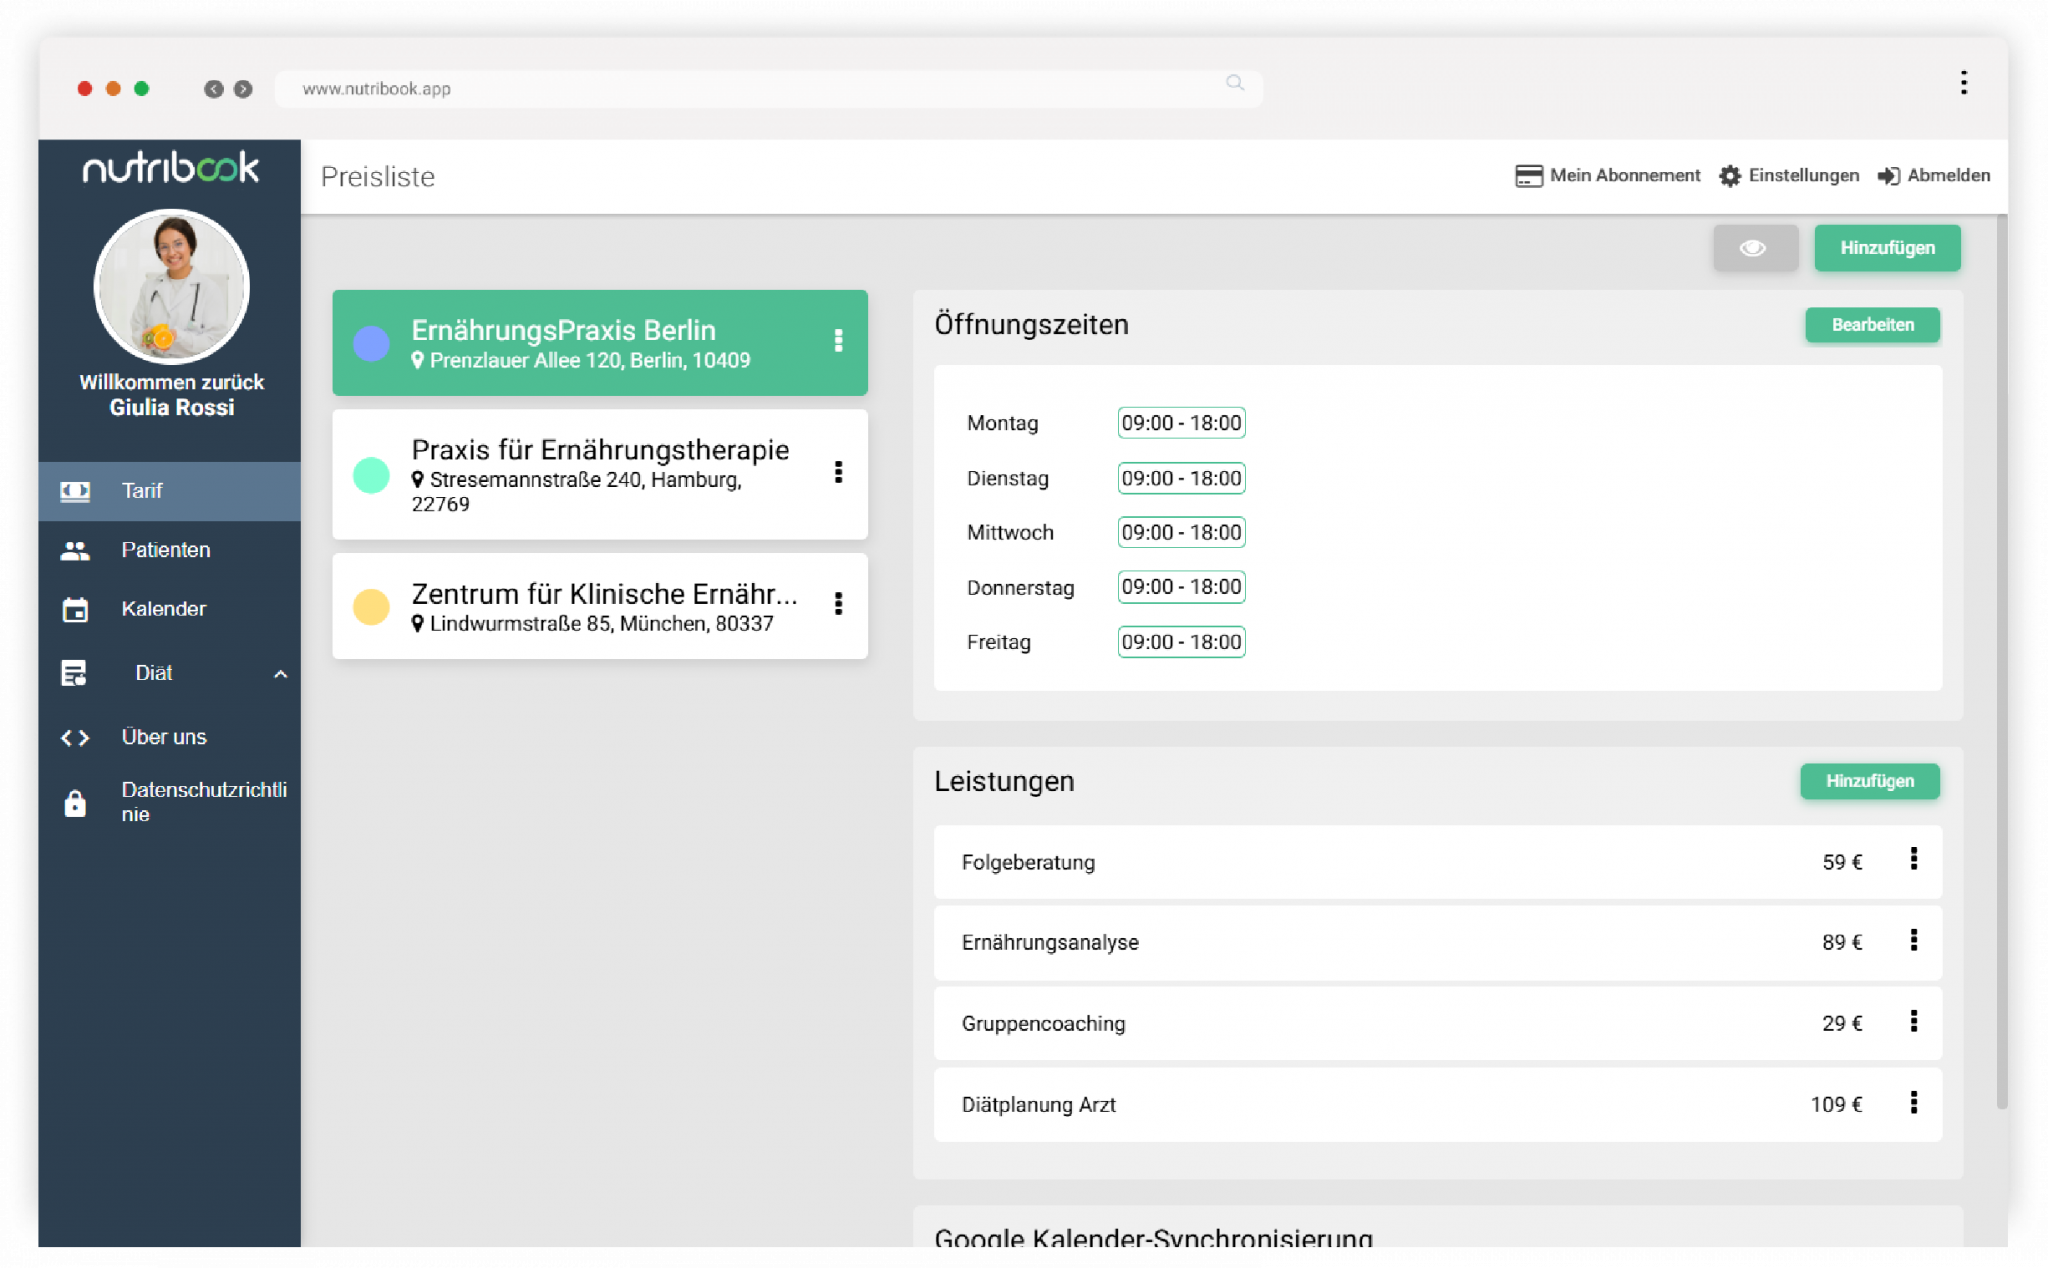2048x1268 pixels.
Task: Open three-dot menu for Folgeberatung service
Action: (x=1913, y=859)
